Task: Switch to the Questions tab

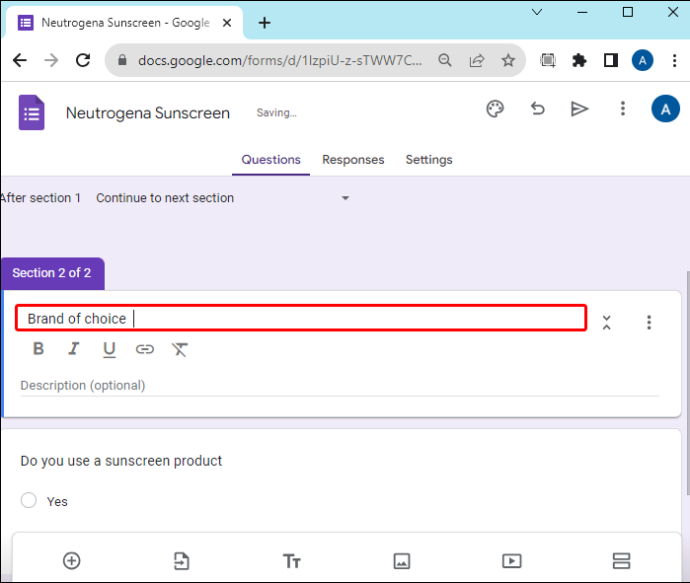Action: point(271,160)
